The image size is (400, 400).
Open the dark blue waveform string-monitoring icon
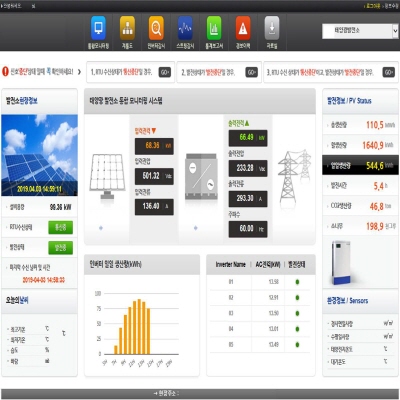(x=185, y=28)
